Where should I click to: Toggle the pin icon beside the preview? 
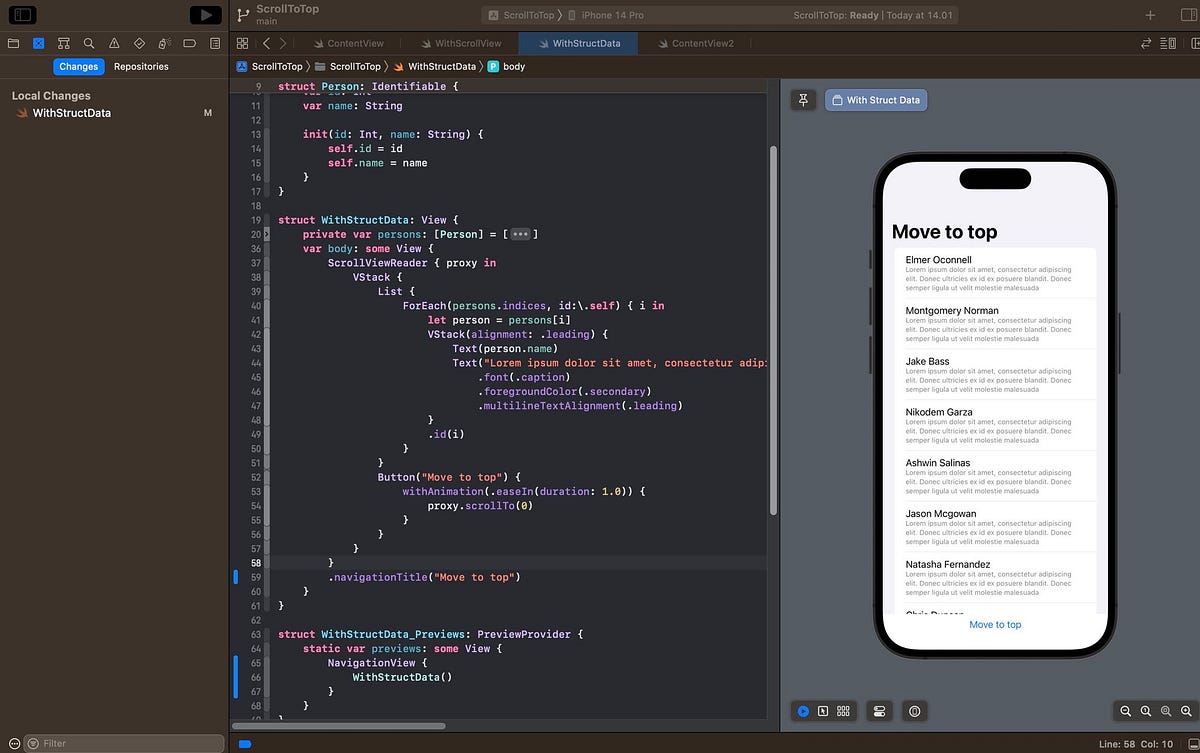(x=804, y=100)
